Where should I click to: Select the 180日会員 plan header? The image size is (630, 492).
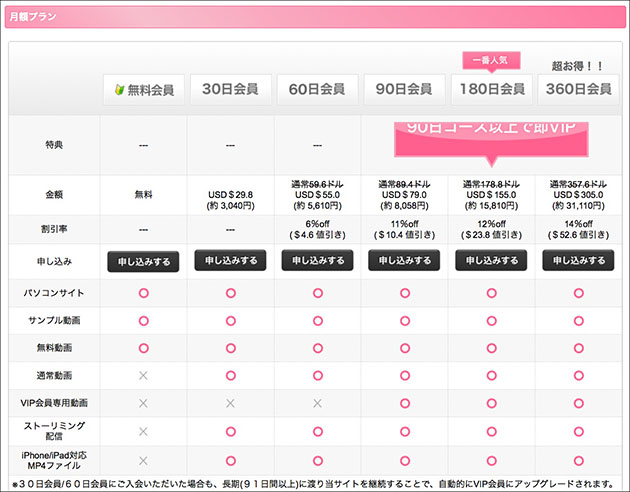[x=490, y=89]
